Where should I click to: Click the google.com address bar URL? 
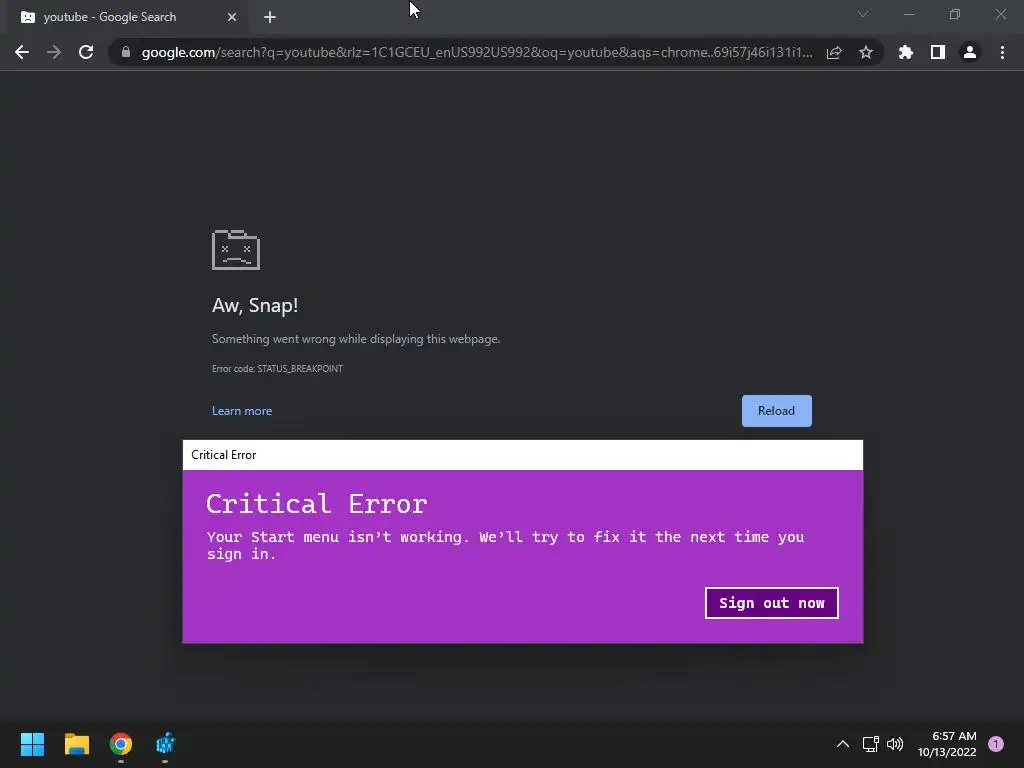pyautogui.click(x=477, y=52)
